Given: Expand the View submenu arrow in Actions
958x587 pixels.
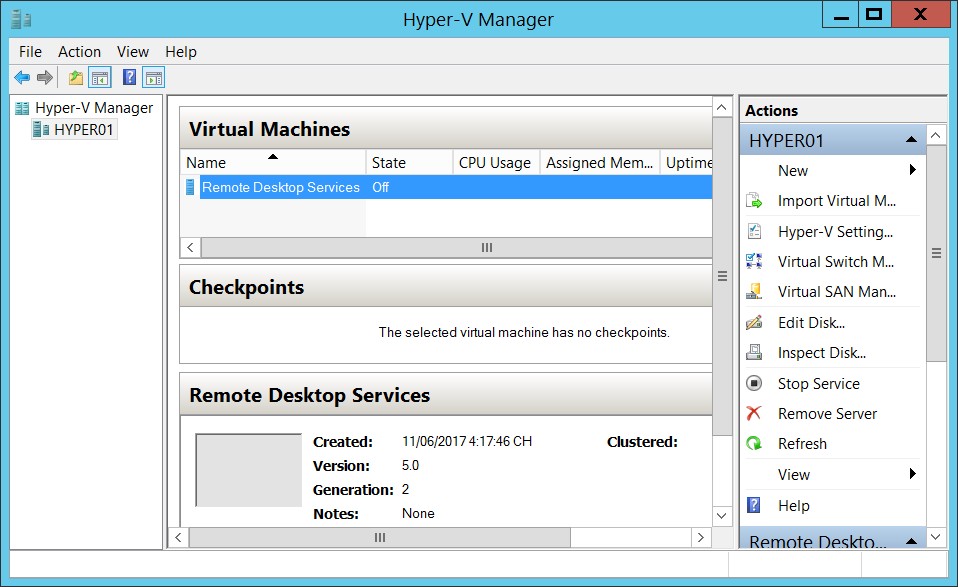Looking at the screenshot, I should point(913,474).
